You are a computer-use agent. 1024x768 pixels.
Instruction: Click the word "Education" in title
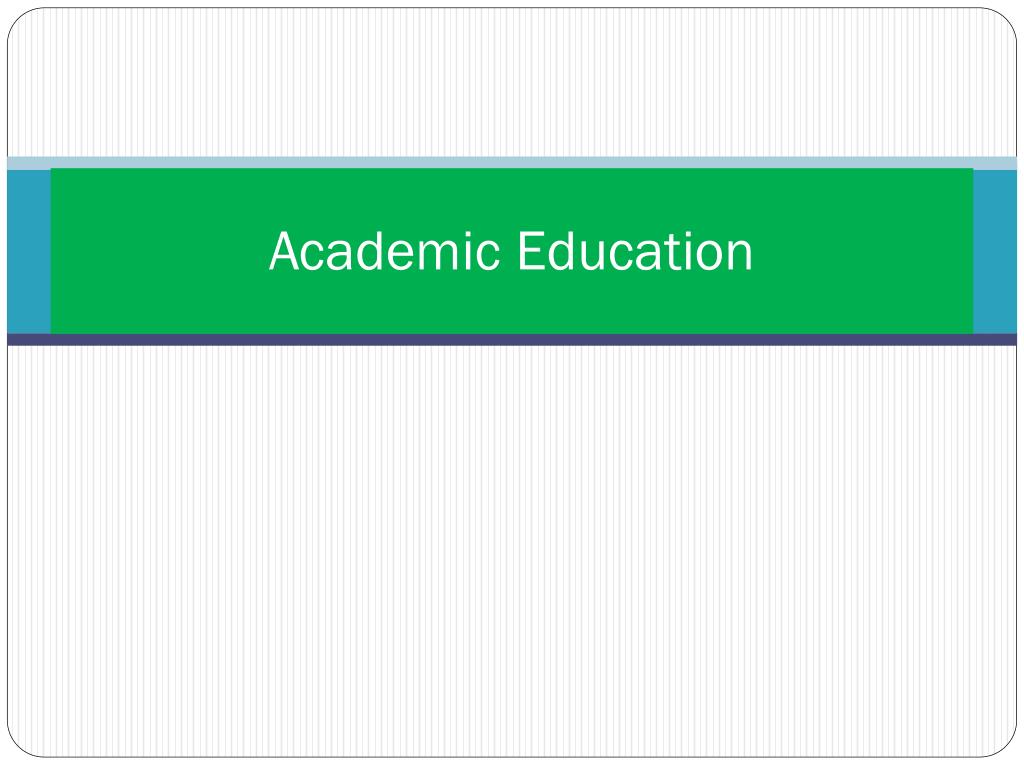tap(635, 251)
